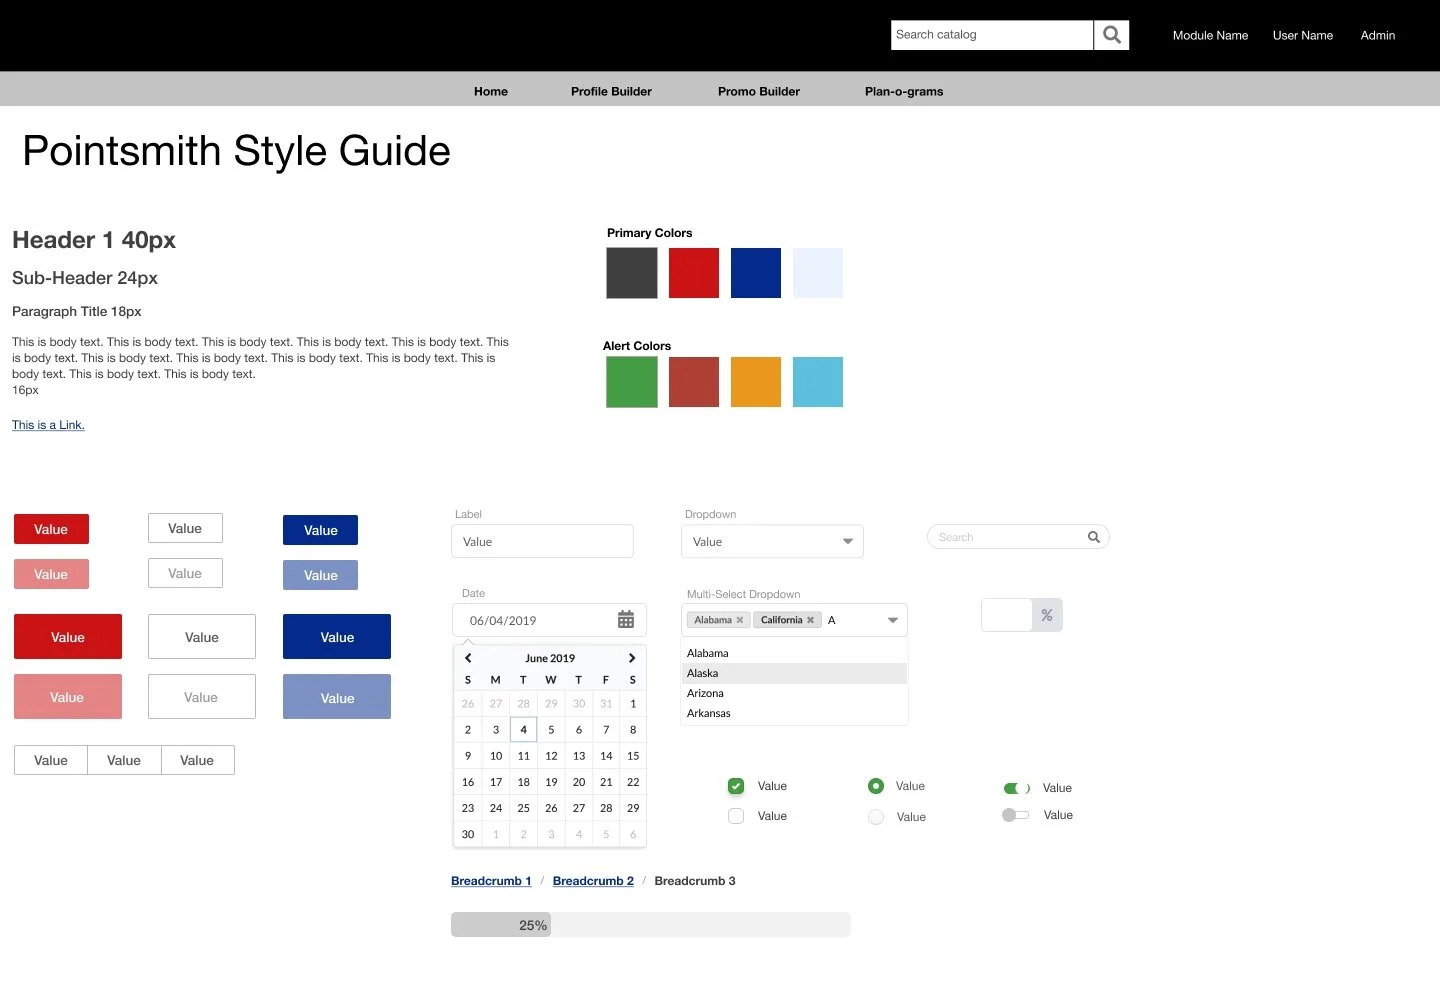This screenshot has height=992, width=1440.
Task: Choose Arkansas from dropdown list
Action: point(794,713)
